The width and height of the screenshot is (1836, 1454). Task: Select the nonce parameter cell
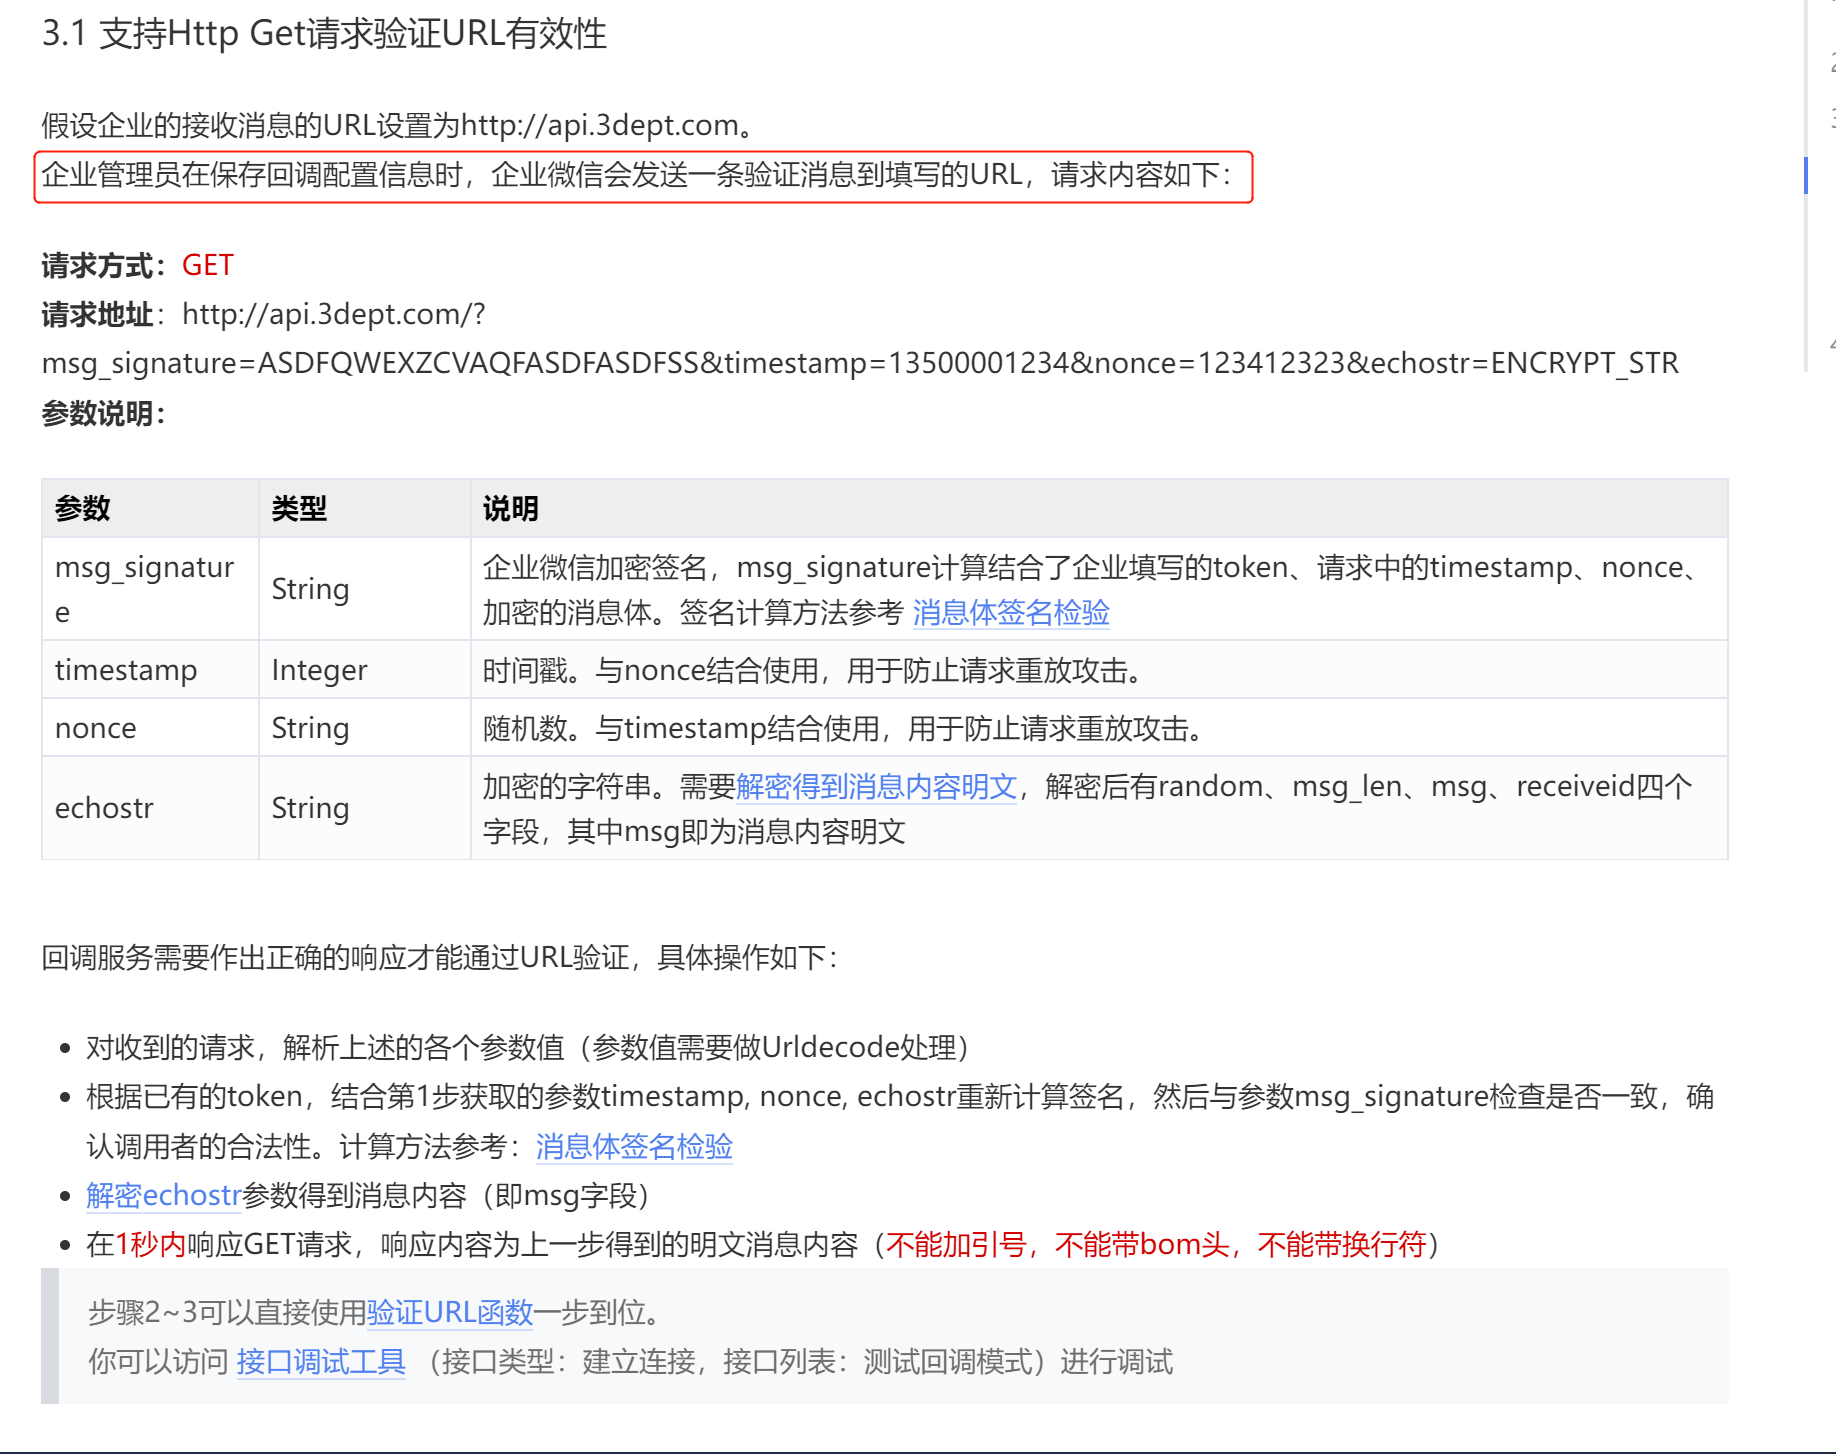(95, 727)
